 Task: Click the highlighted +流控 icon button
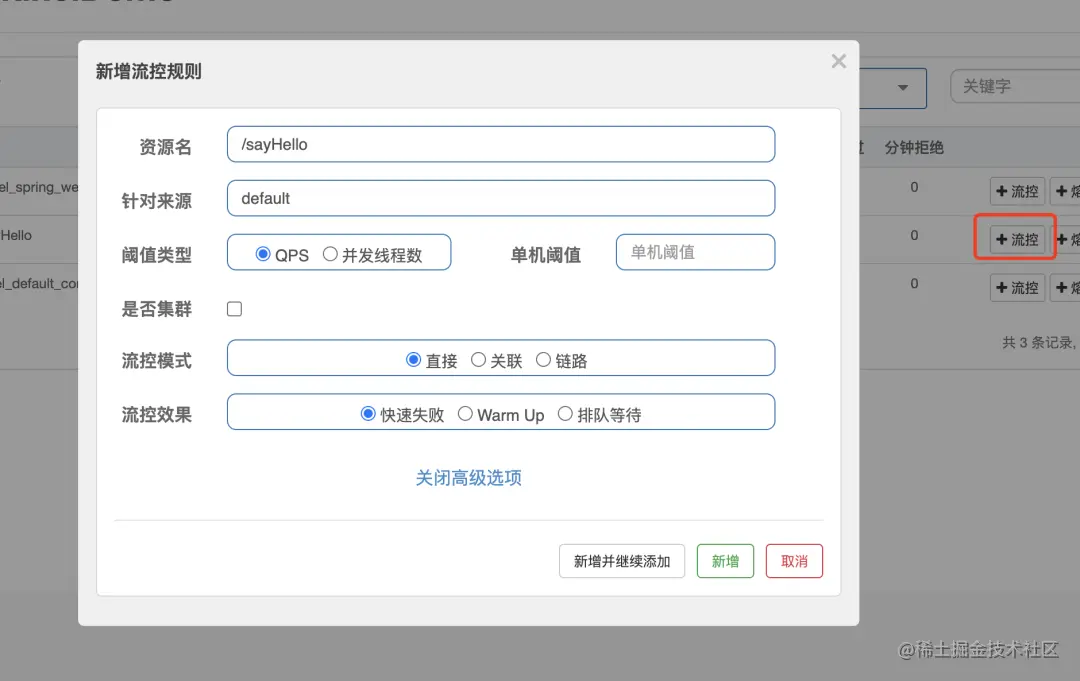[1015, 237]
